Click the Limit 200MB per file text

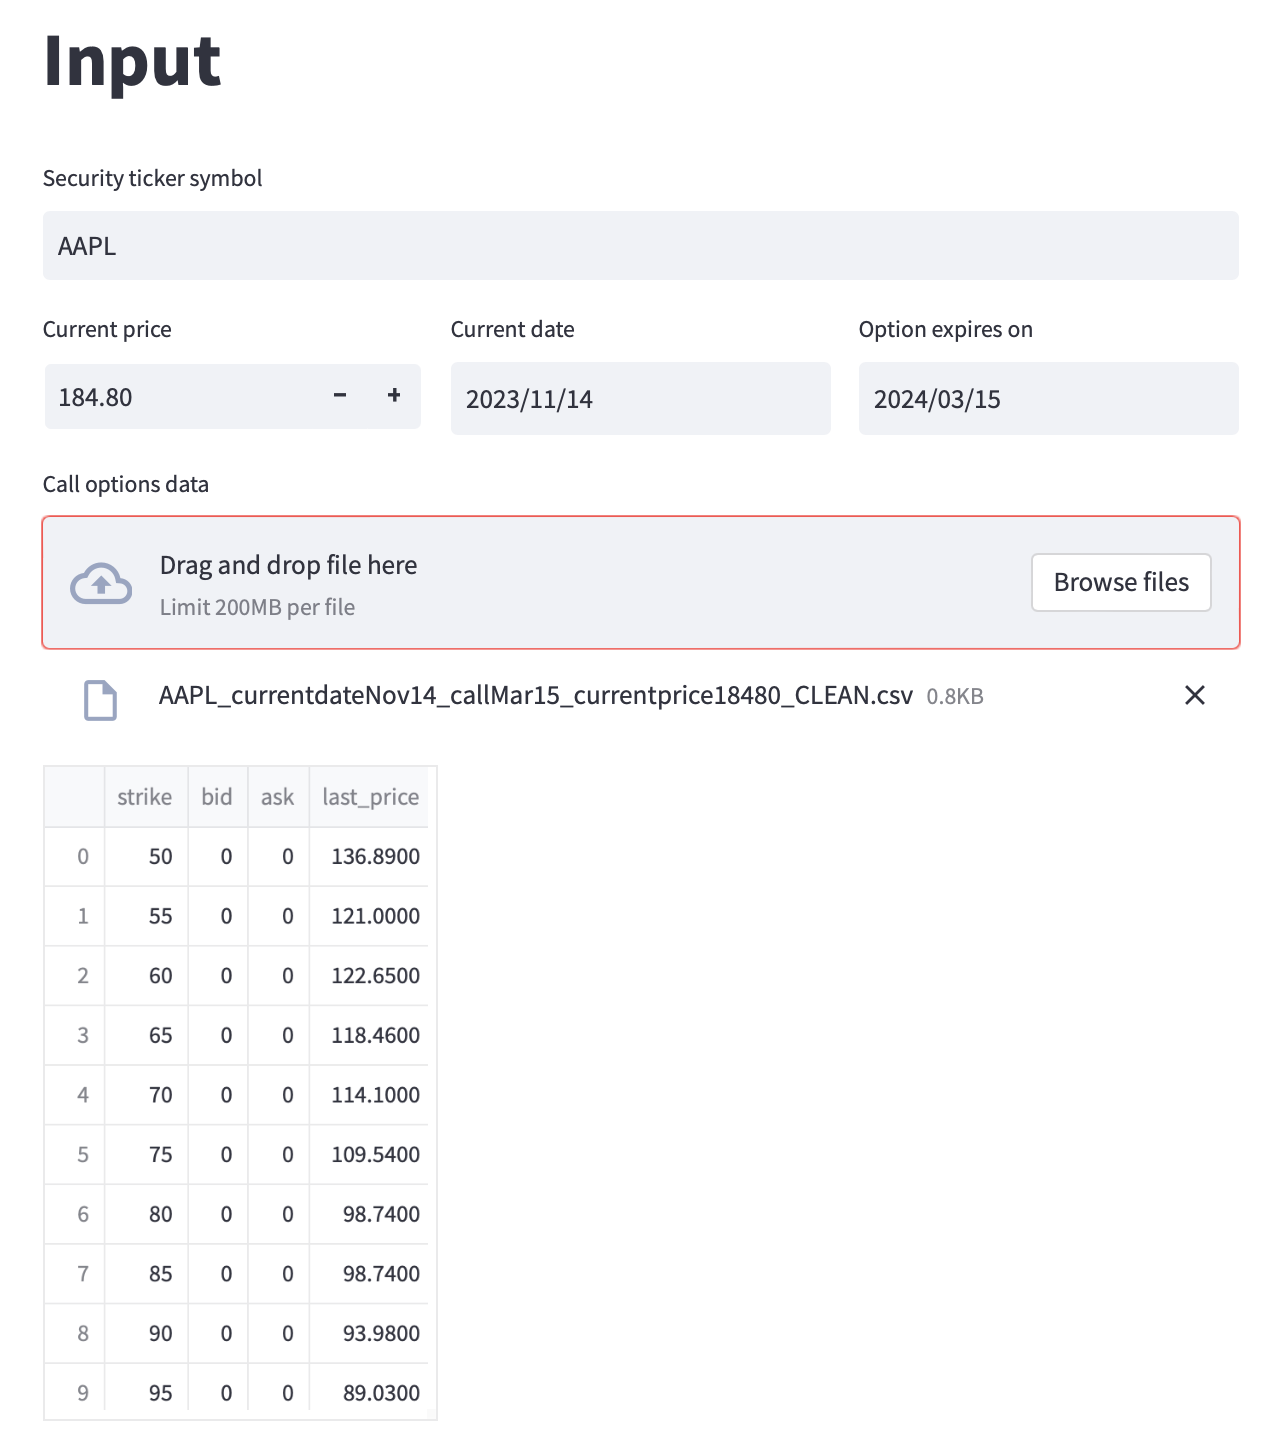coord(257,608)
